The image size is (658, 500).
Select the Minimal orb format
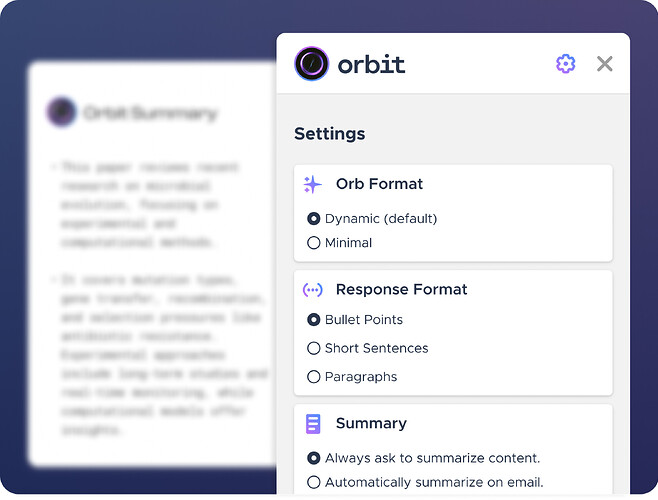pos(313,243)
